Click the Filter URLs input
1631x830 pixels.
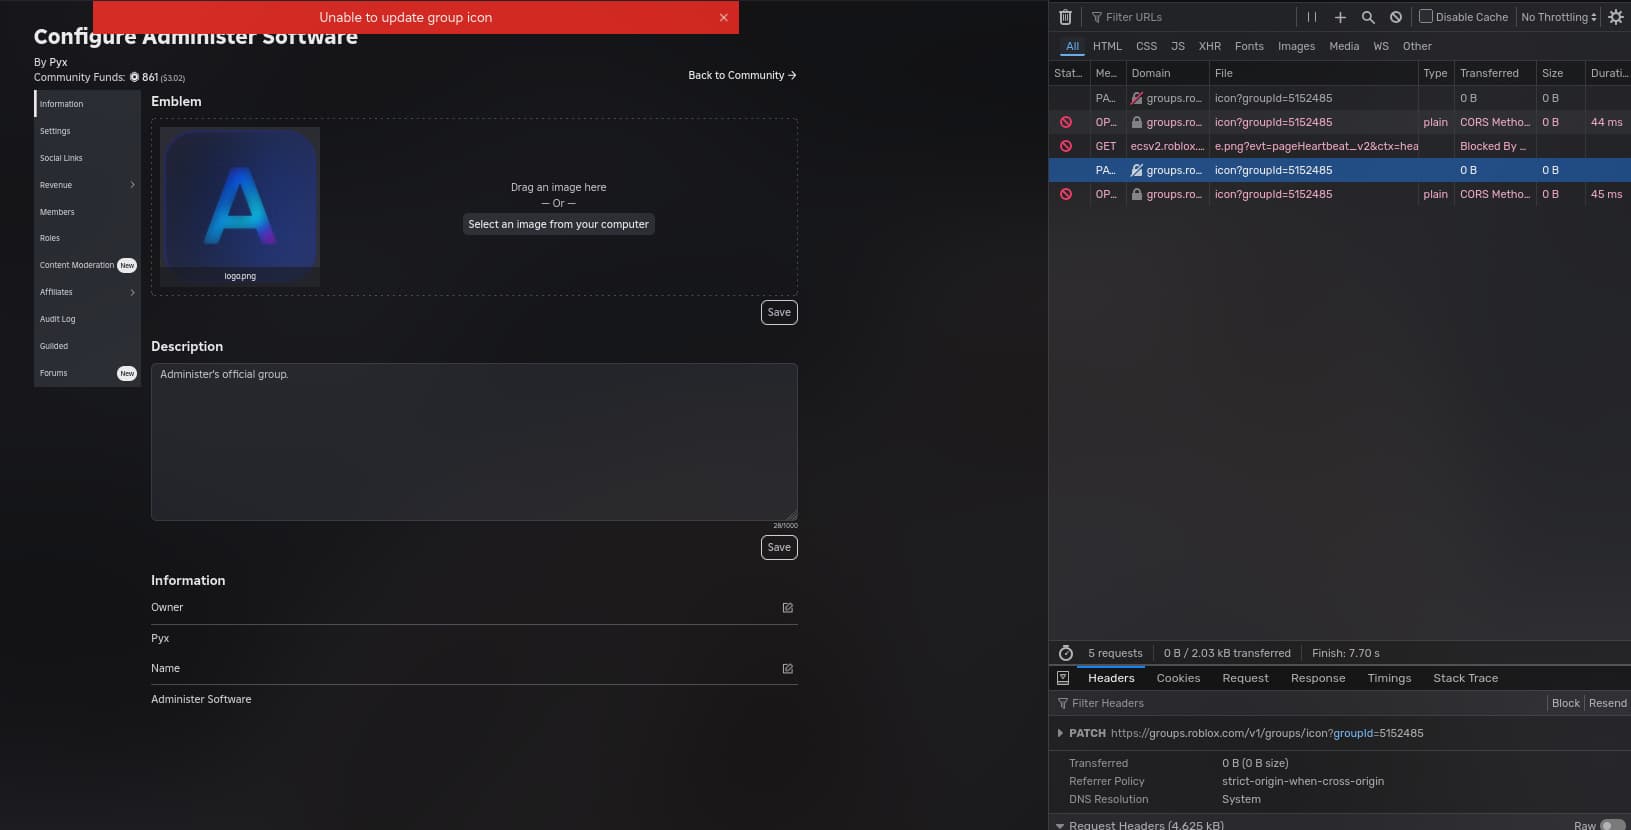1190,17
